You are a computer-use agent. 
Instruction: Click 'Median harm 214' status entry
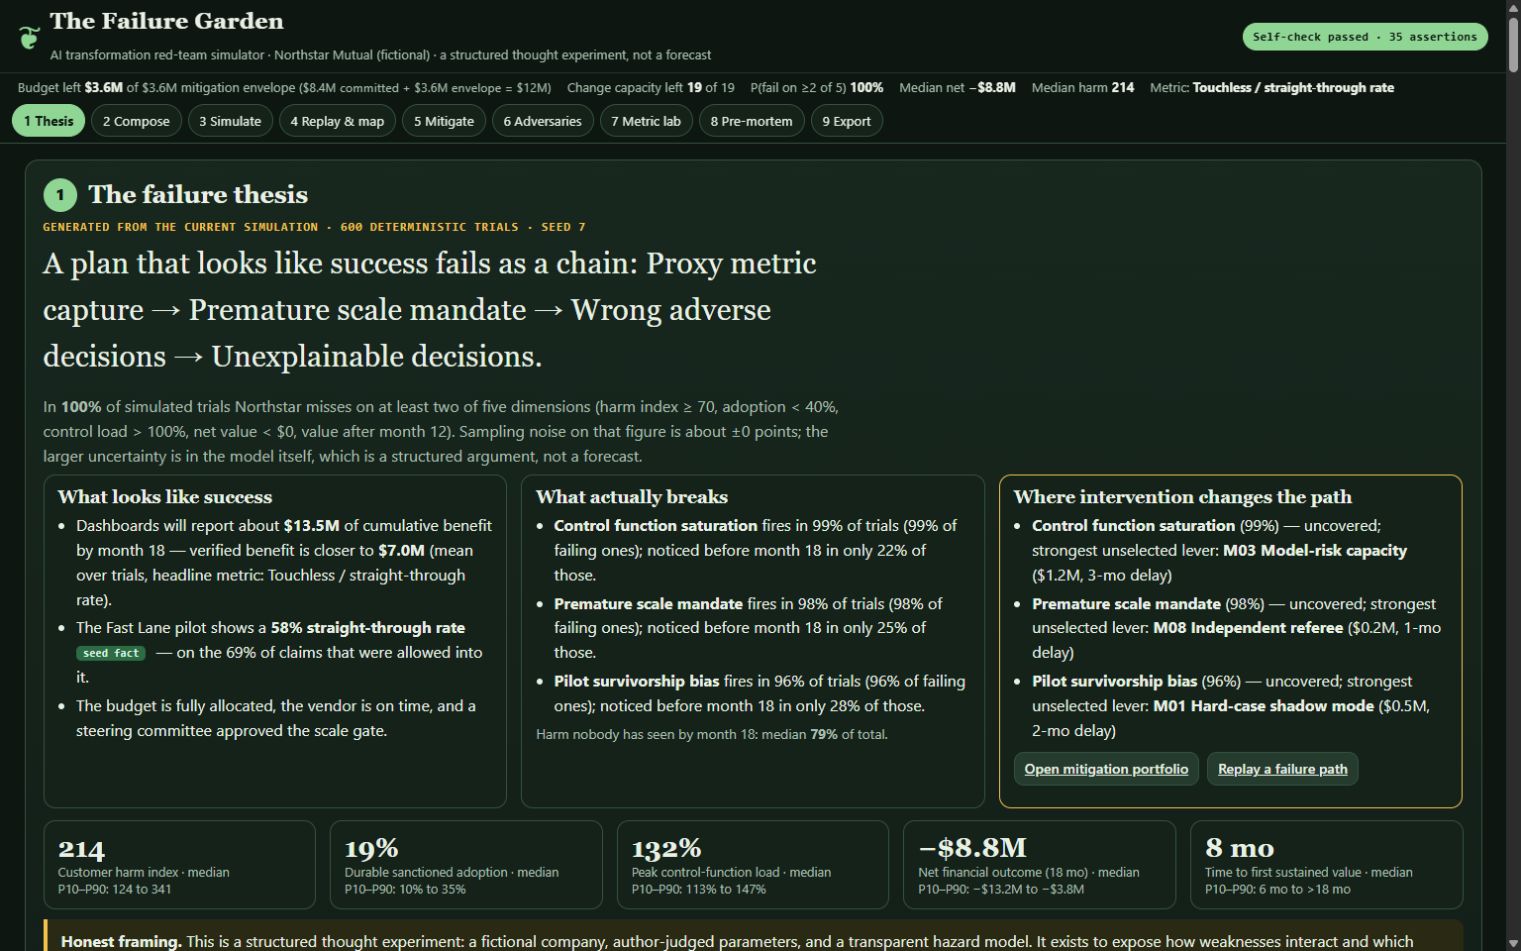click(x=1083, y=88)
